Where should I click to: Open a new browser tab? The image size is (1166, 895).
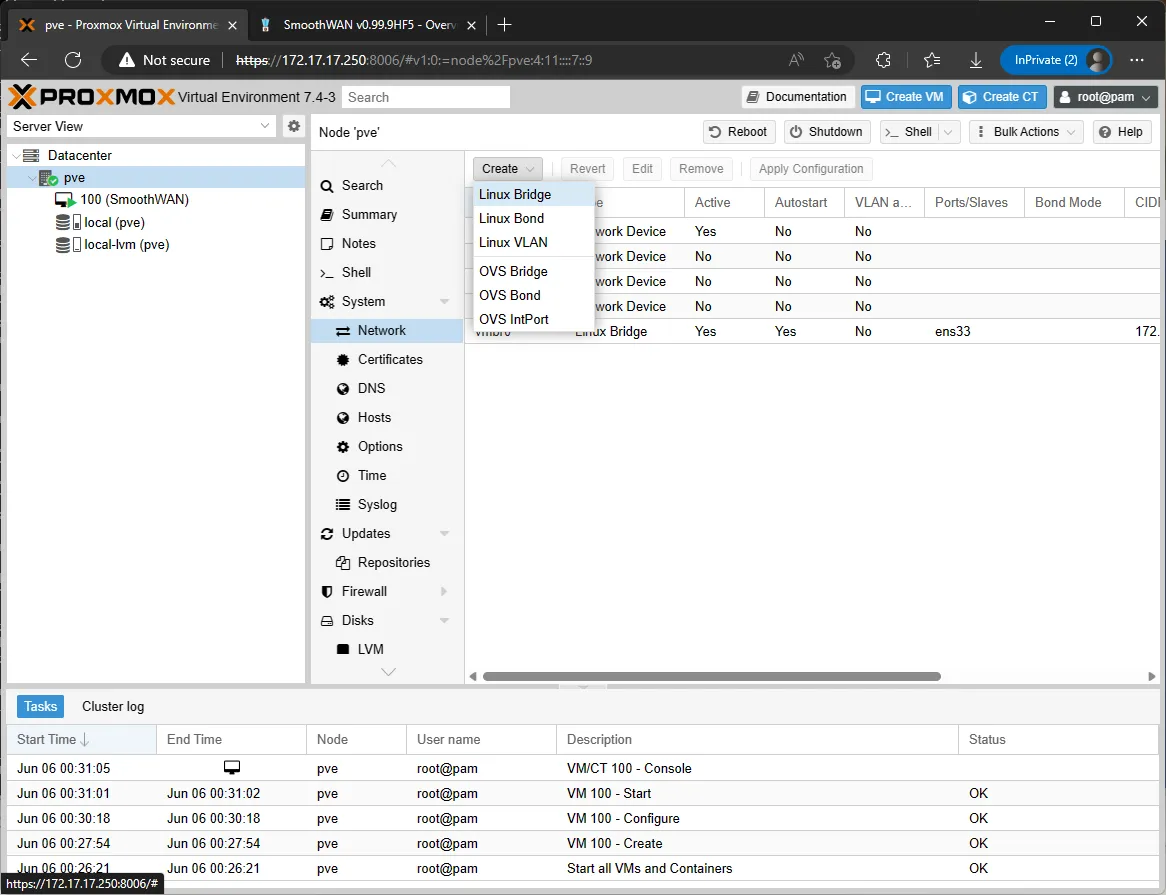pyautogui.click(x=504, y=25)
